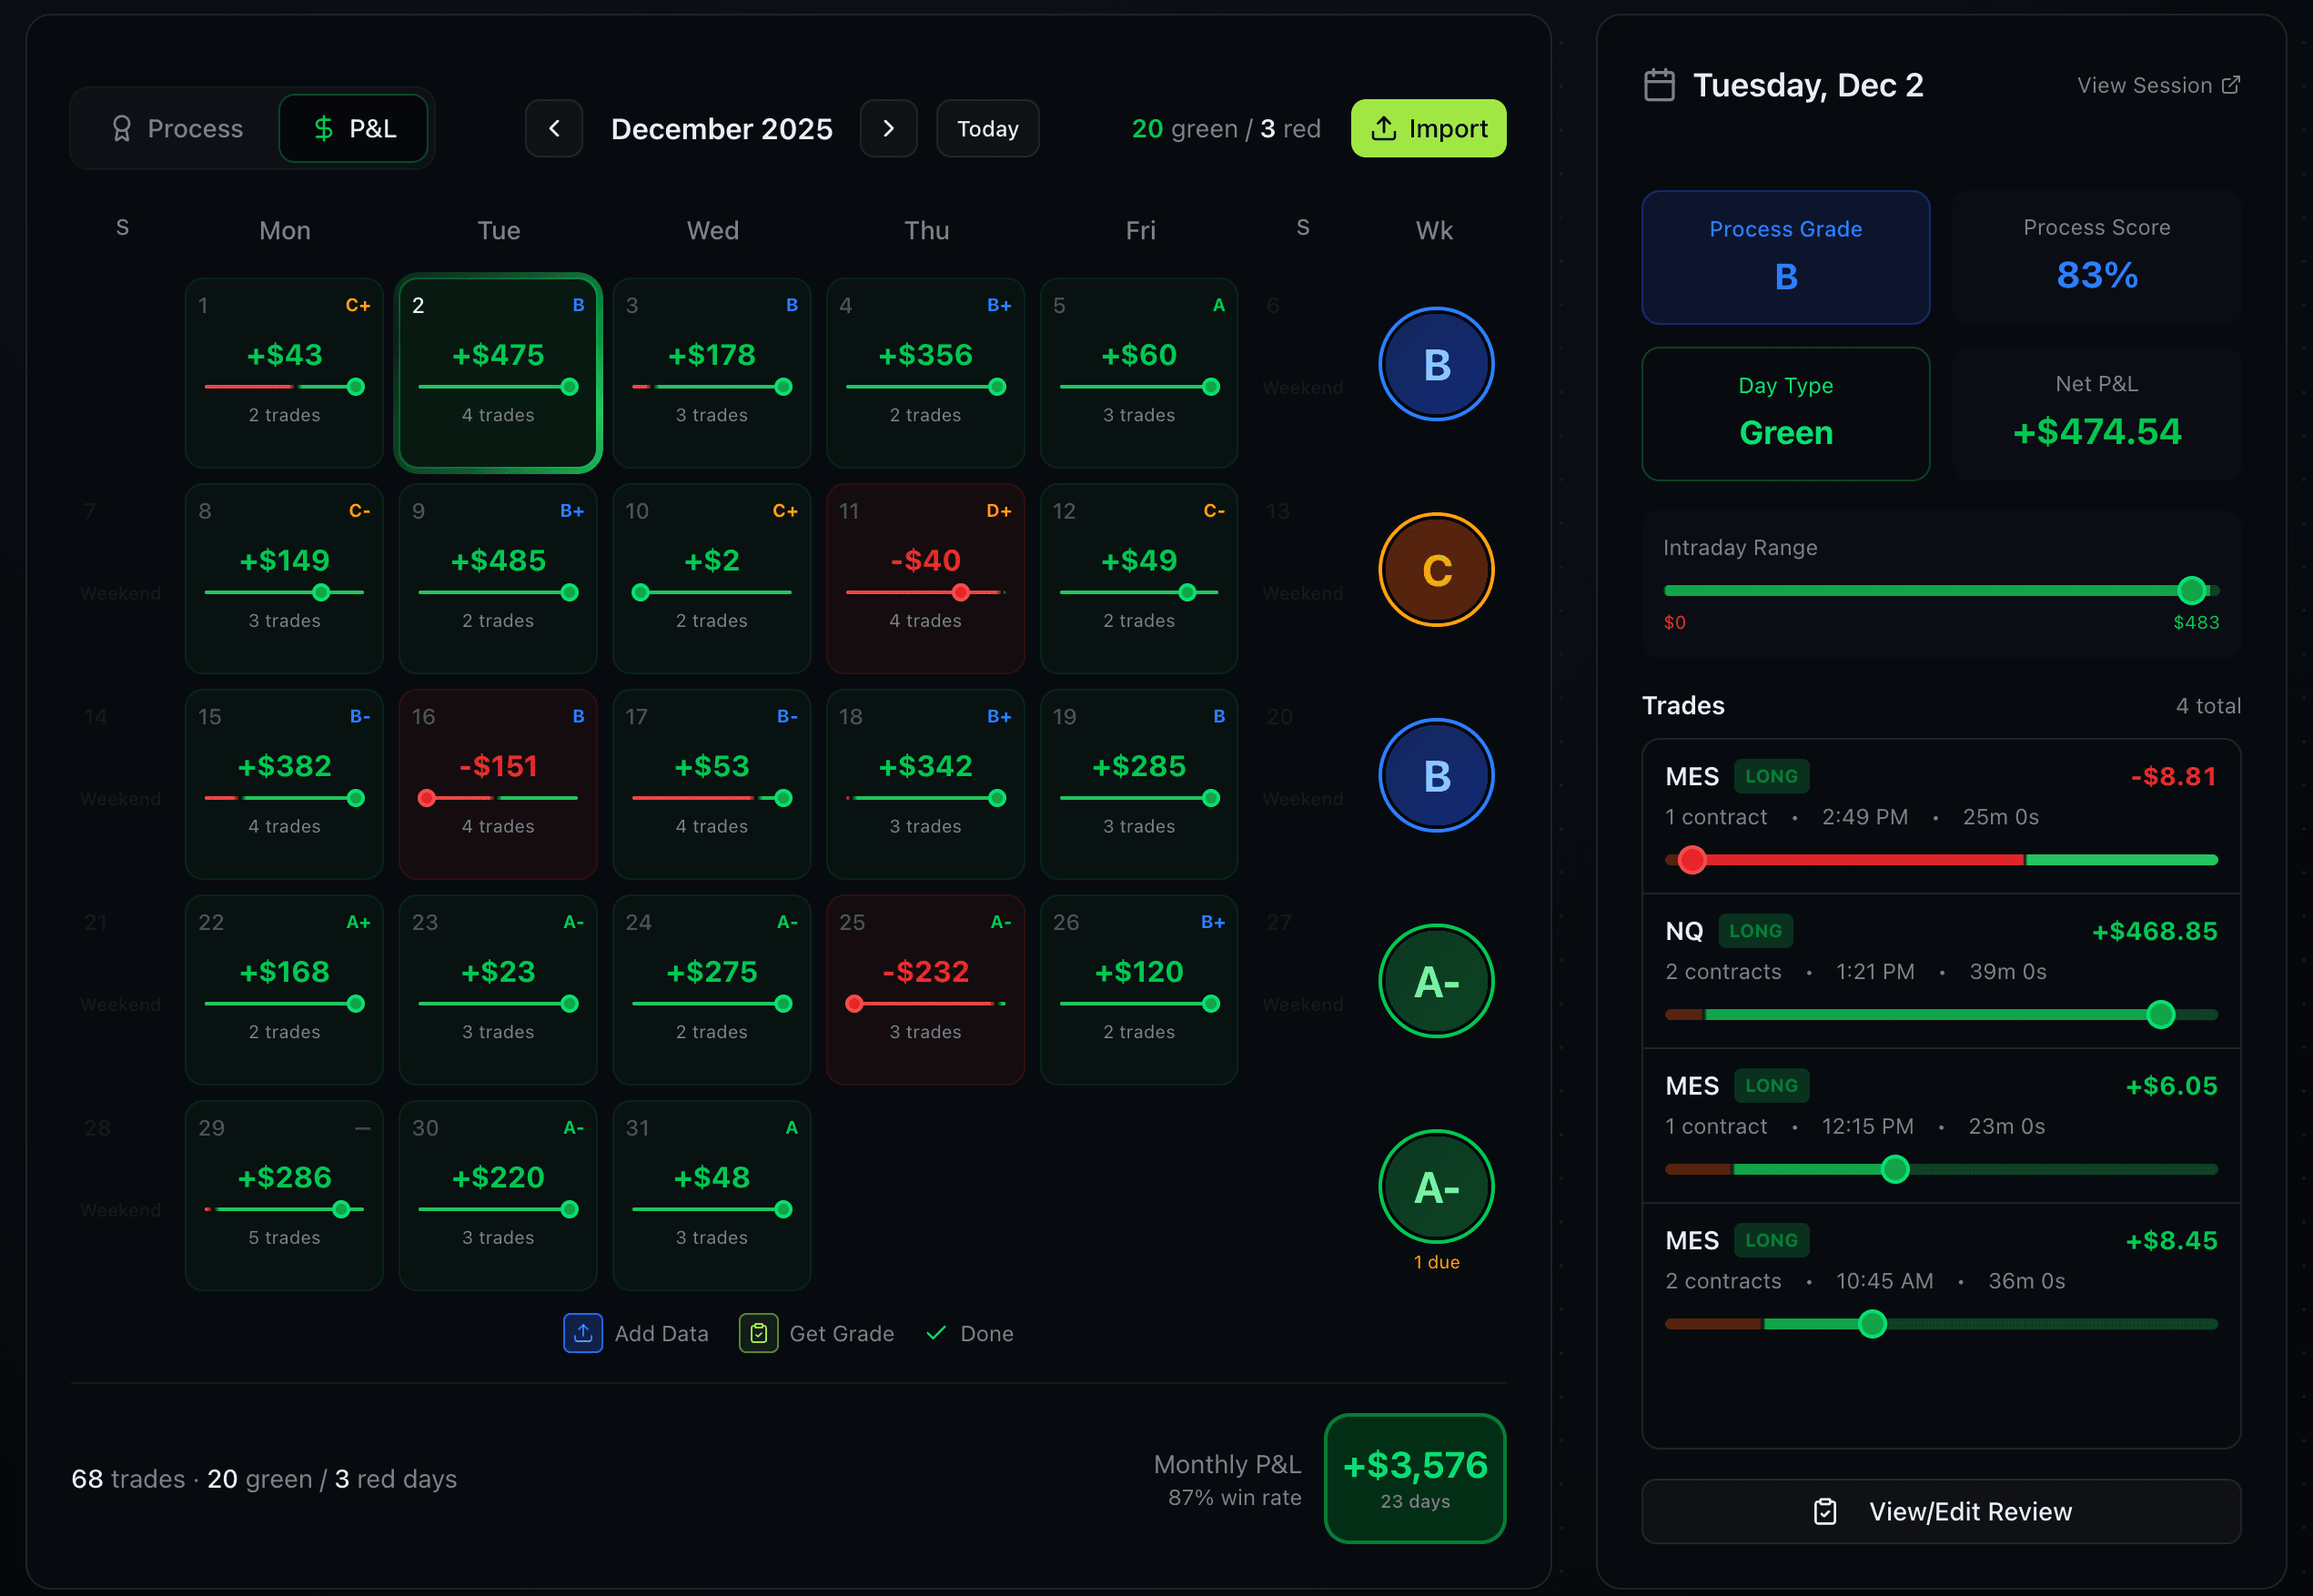Select the Process Grade B card
The image size is (2313, 1596).
[1786, 258]
